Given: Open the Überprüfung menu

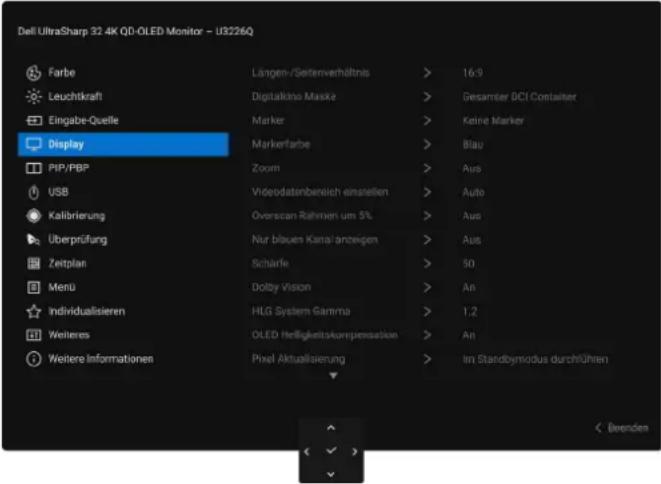Looking at the screenshot, I should (123, 240).
